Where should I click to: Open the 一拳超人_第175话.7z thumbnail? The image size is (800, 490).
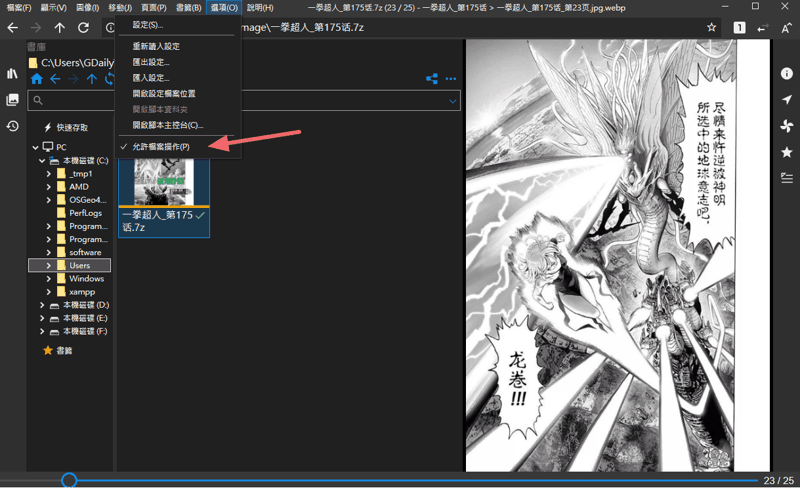164,198
